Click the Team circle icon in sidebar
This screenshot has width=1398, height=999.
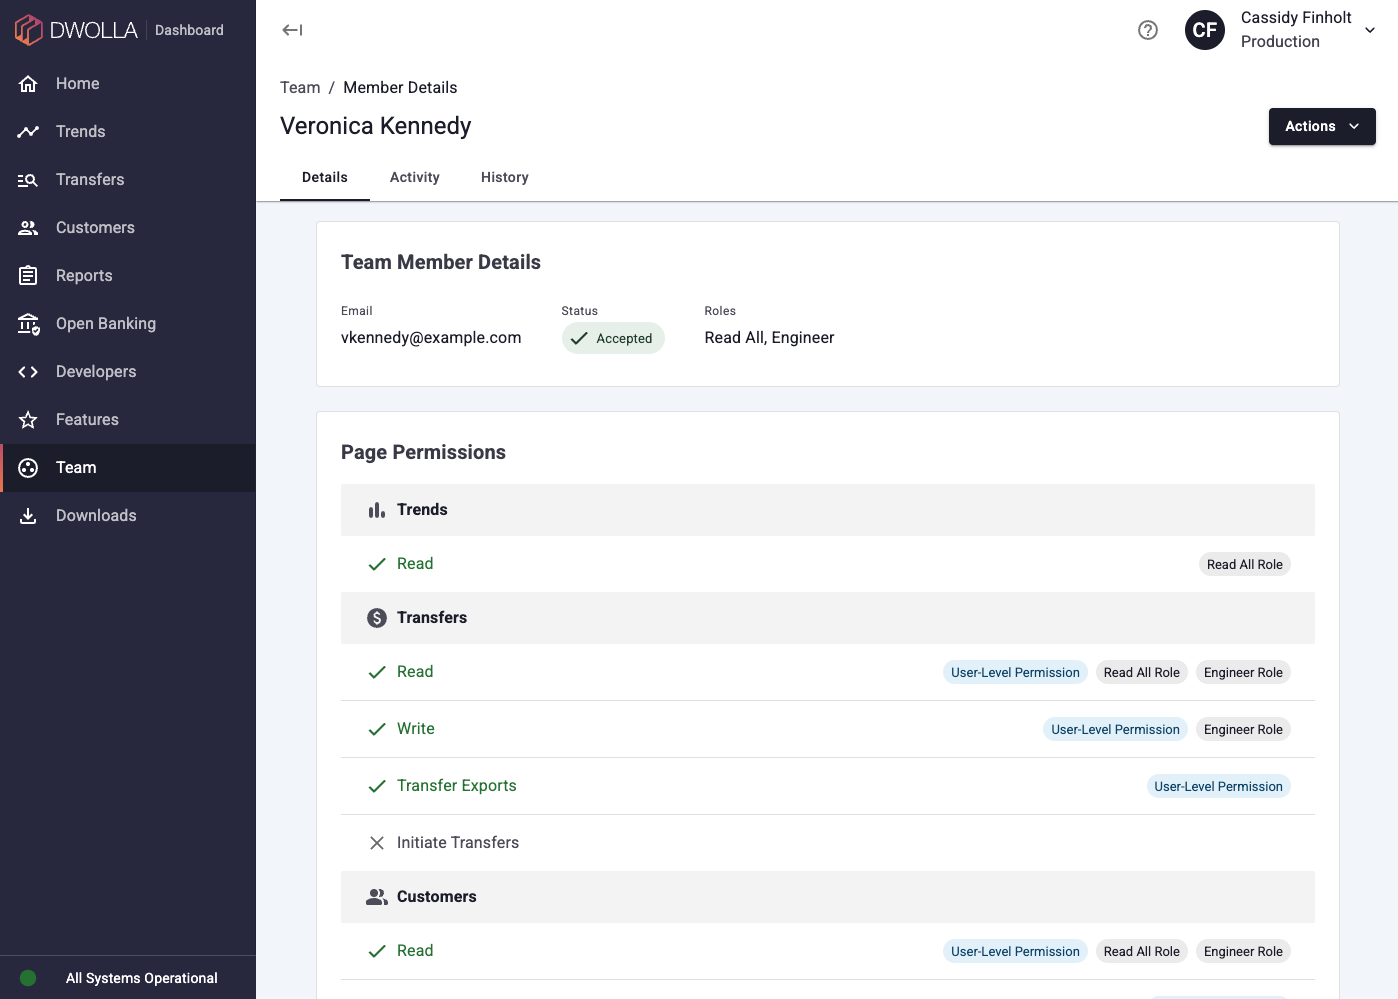(x=28, y=468)
